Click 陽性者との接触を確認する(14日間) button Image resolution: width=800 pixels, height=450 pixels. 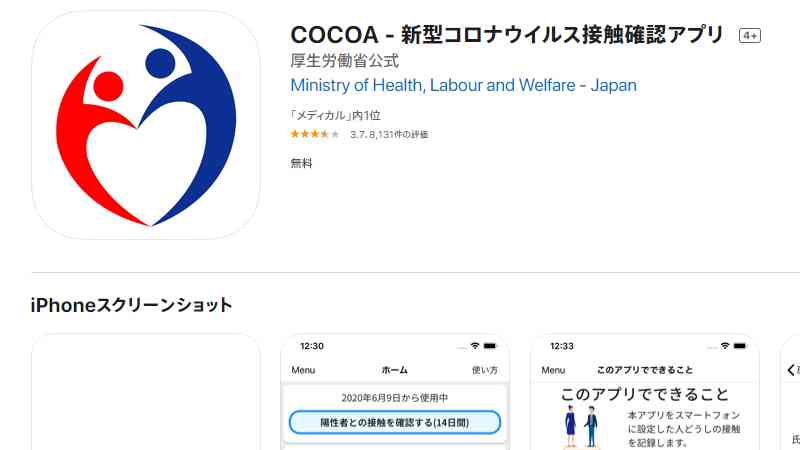click(x=395, y=422)
